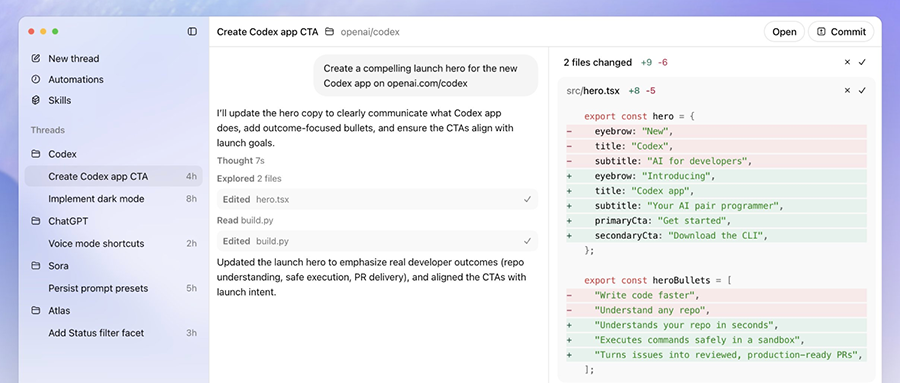Click the added line "Understands your repo in seconds"
Viewport: 900px width, 383px height.
[716, 325]
